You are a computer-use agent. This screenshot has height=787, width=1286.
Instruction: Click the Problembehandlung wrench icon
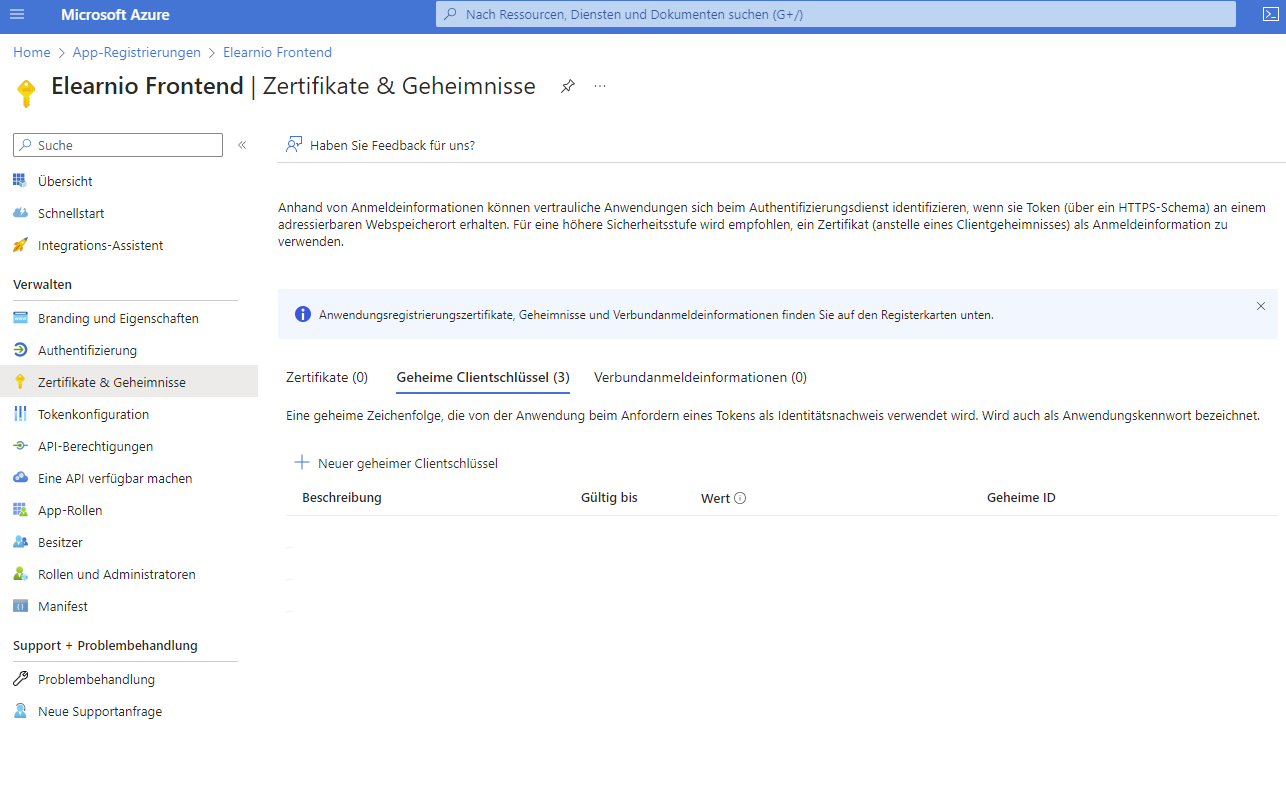pyautogui.click(x=20, y=679)
